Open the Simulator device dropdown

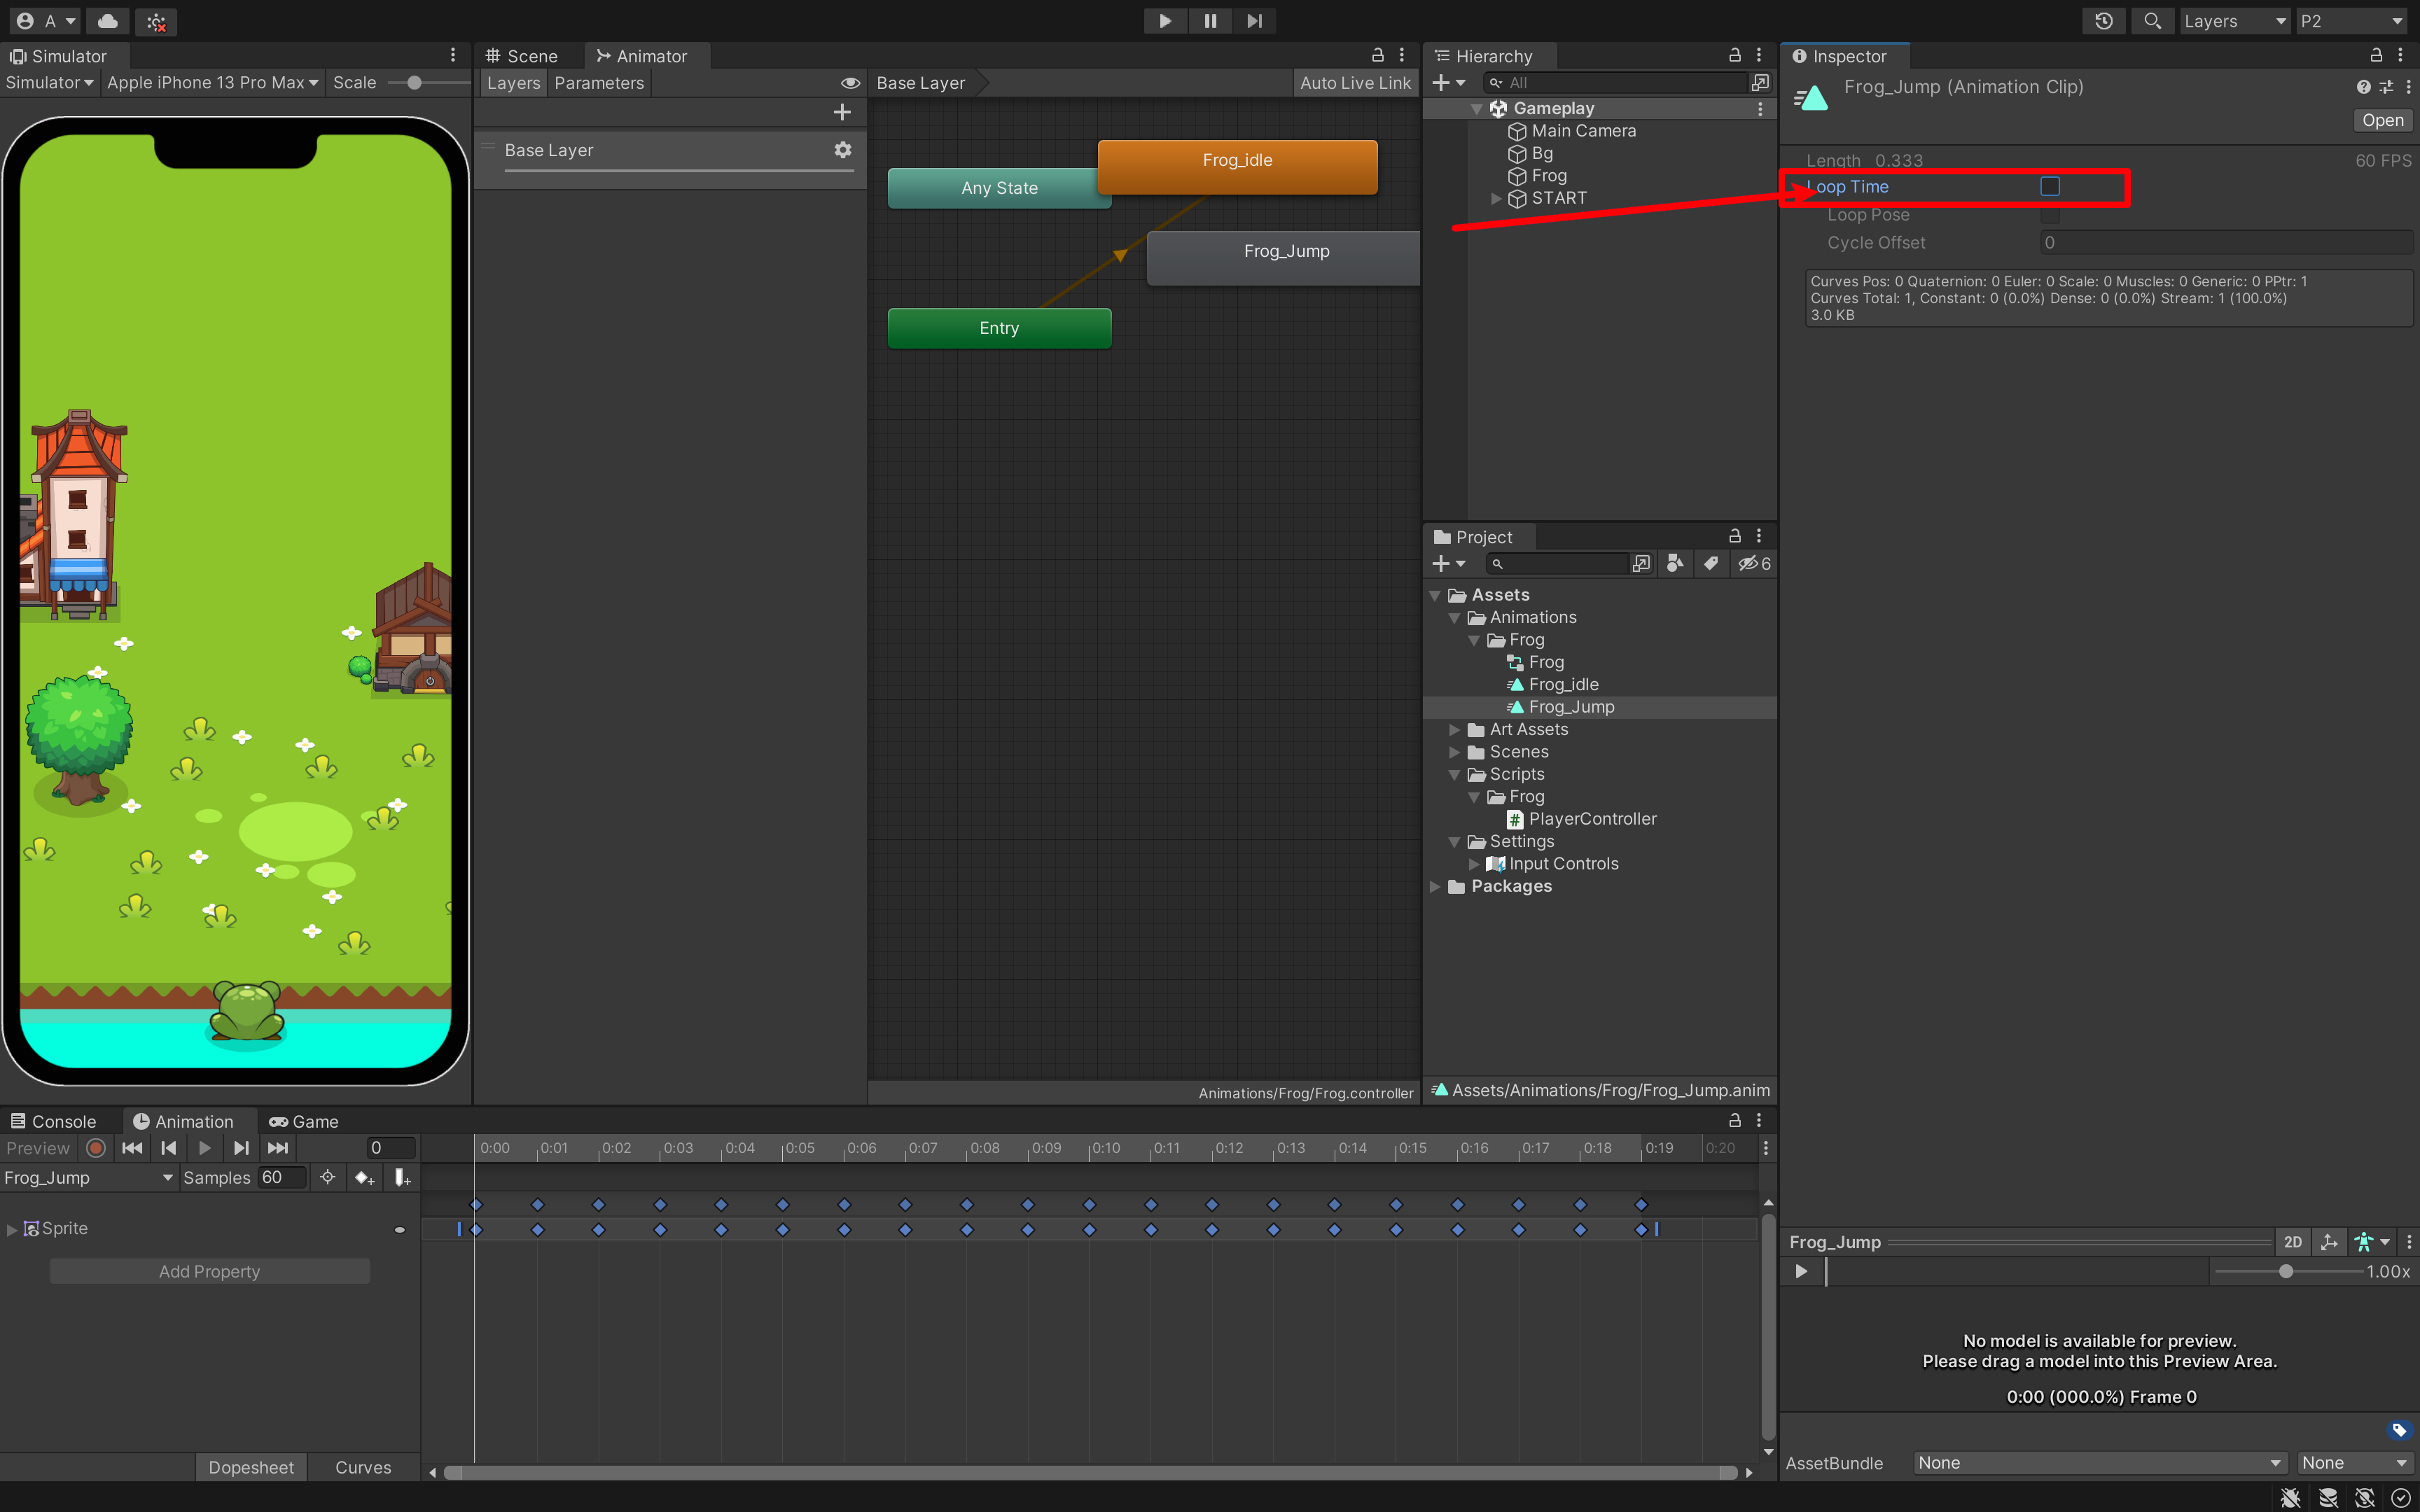click(212, 83)
